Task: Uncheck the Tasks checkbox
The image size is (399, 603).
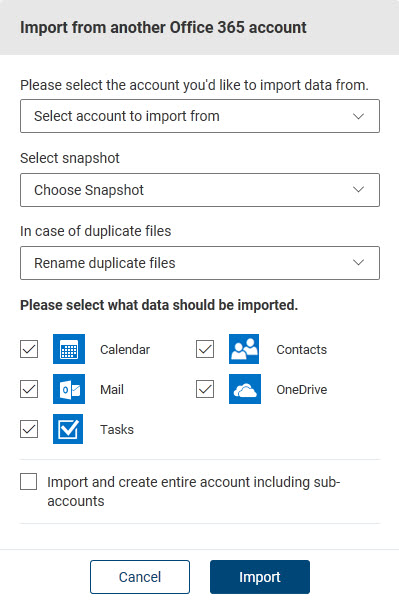Action: click(29, 429)
